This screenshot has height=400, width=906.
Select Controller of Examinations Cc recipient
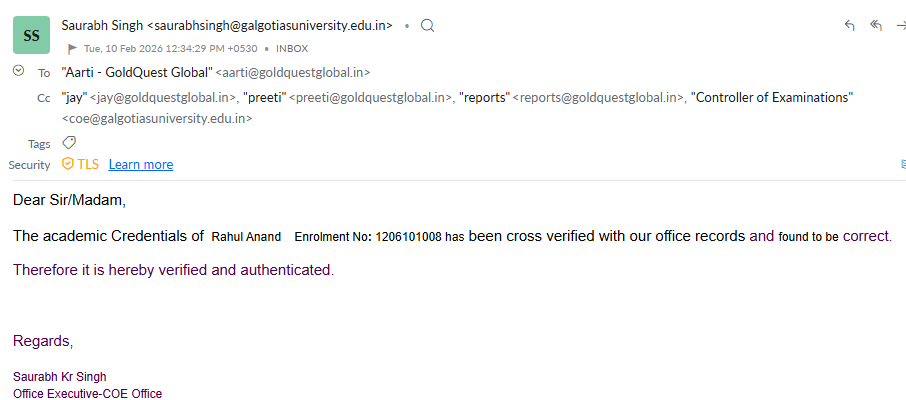(x=773, y=97)
